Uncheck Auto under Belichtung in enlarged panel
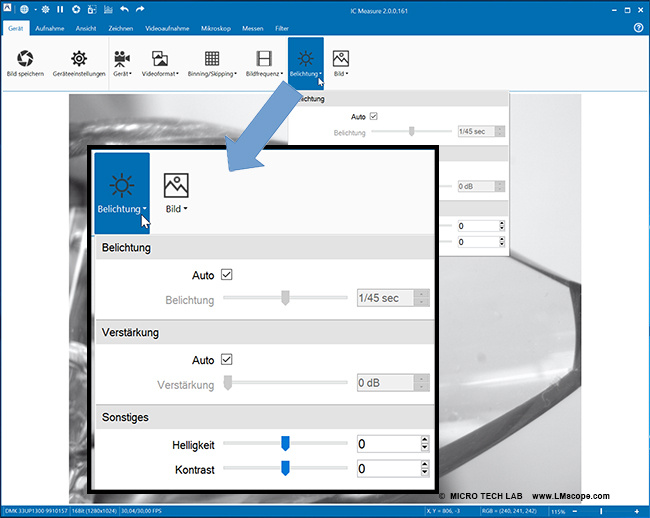Screen dimensions: 650x518 (227, 275)
